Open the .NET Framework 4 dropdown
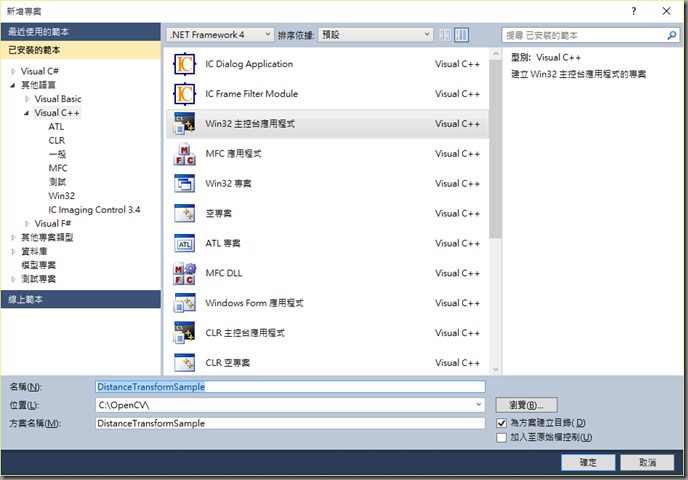 pyautogui.click(x=220, y=35)
